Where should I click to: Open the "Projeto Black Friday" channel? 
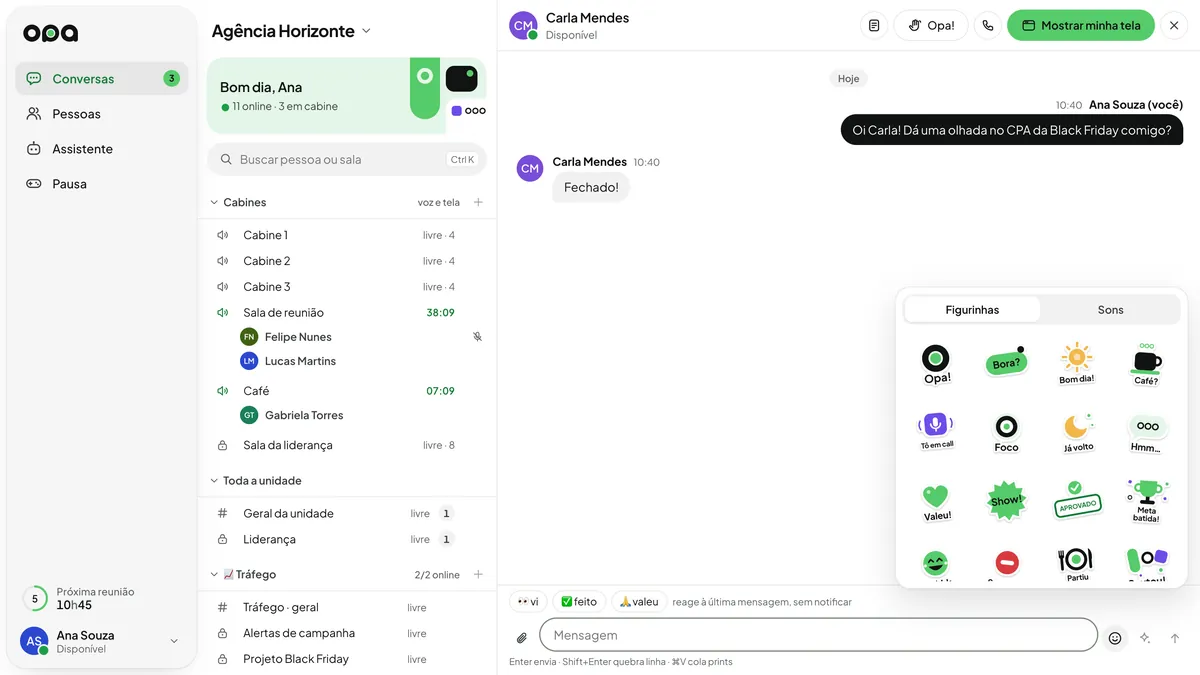point(347,659)
